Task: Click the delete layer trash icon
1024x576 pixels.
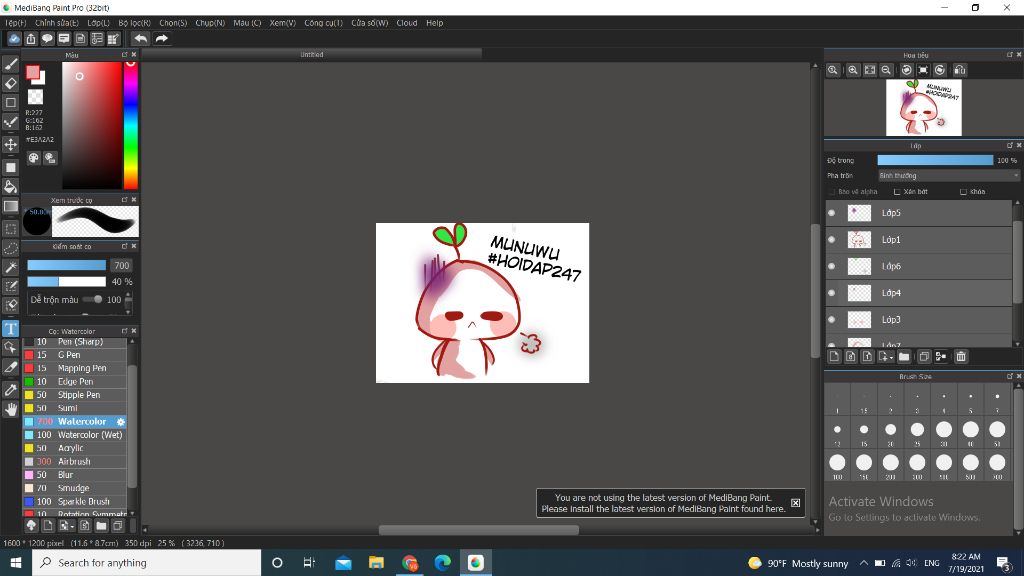Action: pos(961,357)
